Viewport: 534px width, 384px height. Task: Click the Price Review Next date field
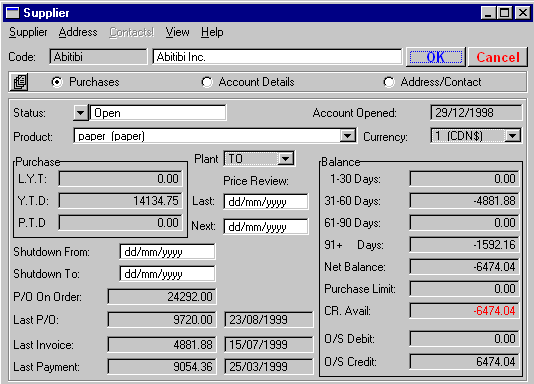coord(266,227)
